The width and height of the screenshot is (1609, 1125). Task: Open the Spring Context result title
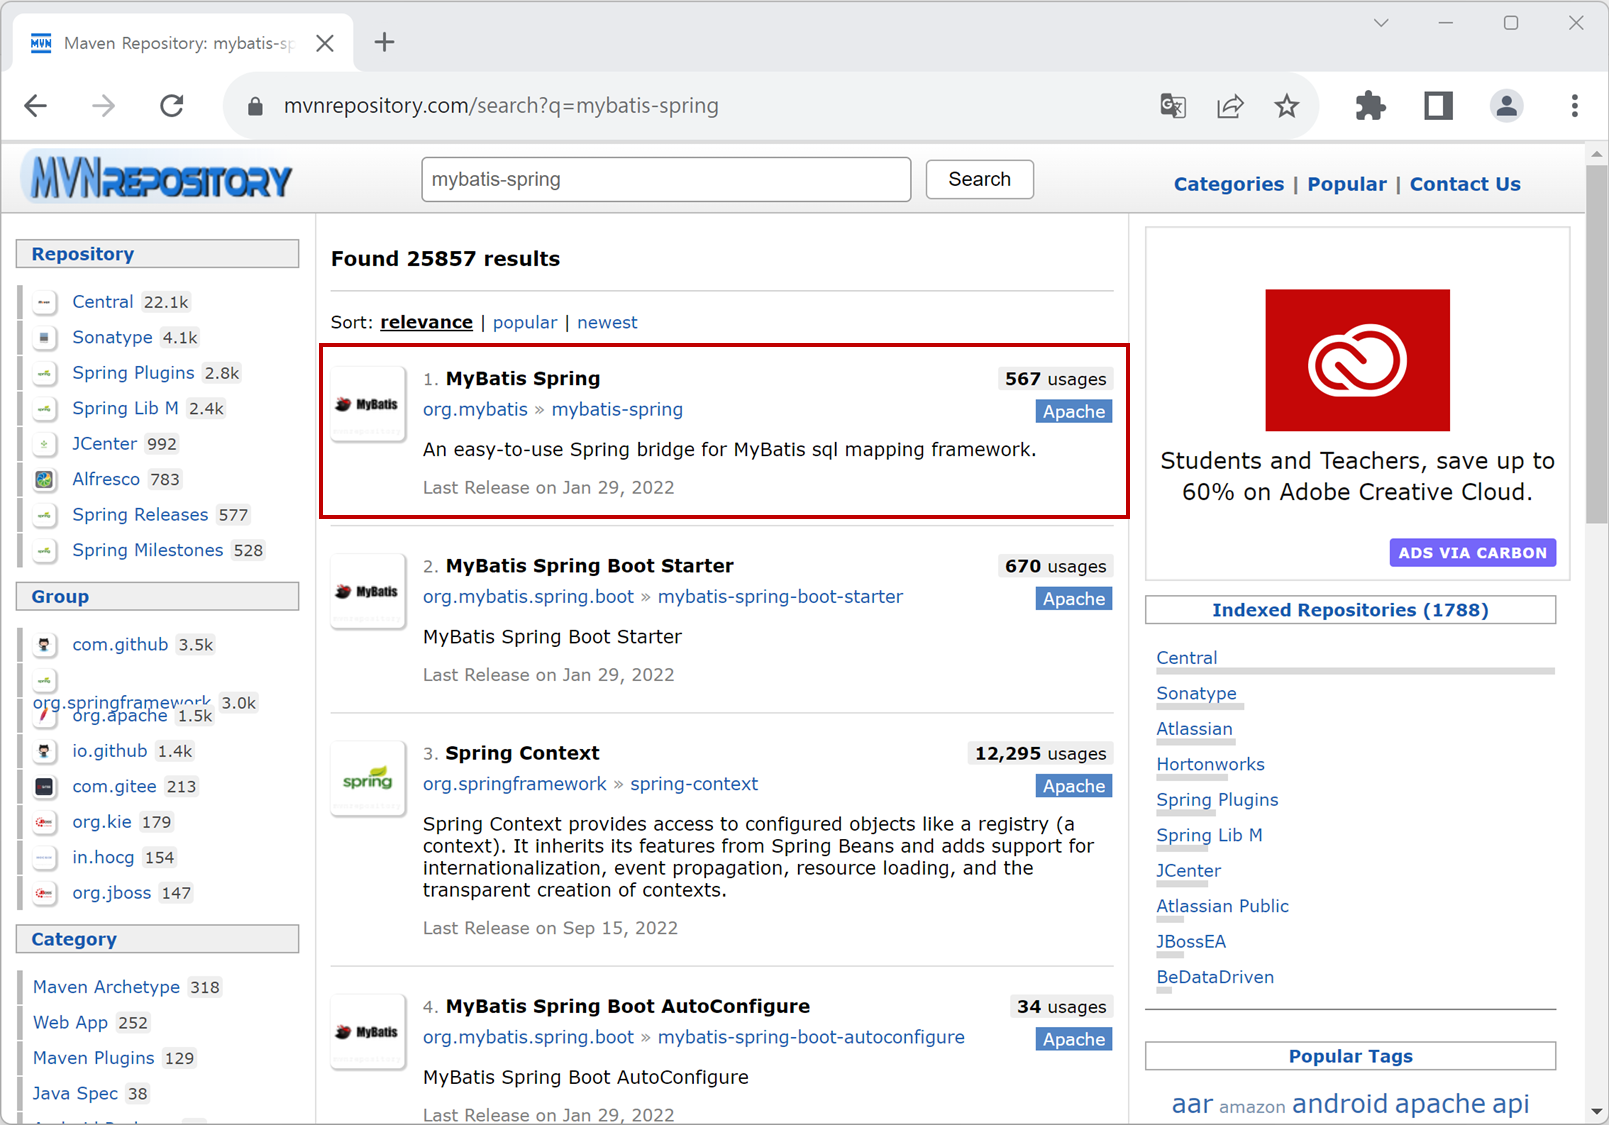(x=522, y=753)
